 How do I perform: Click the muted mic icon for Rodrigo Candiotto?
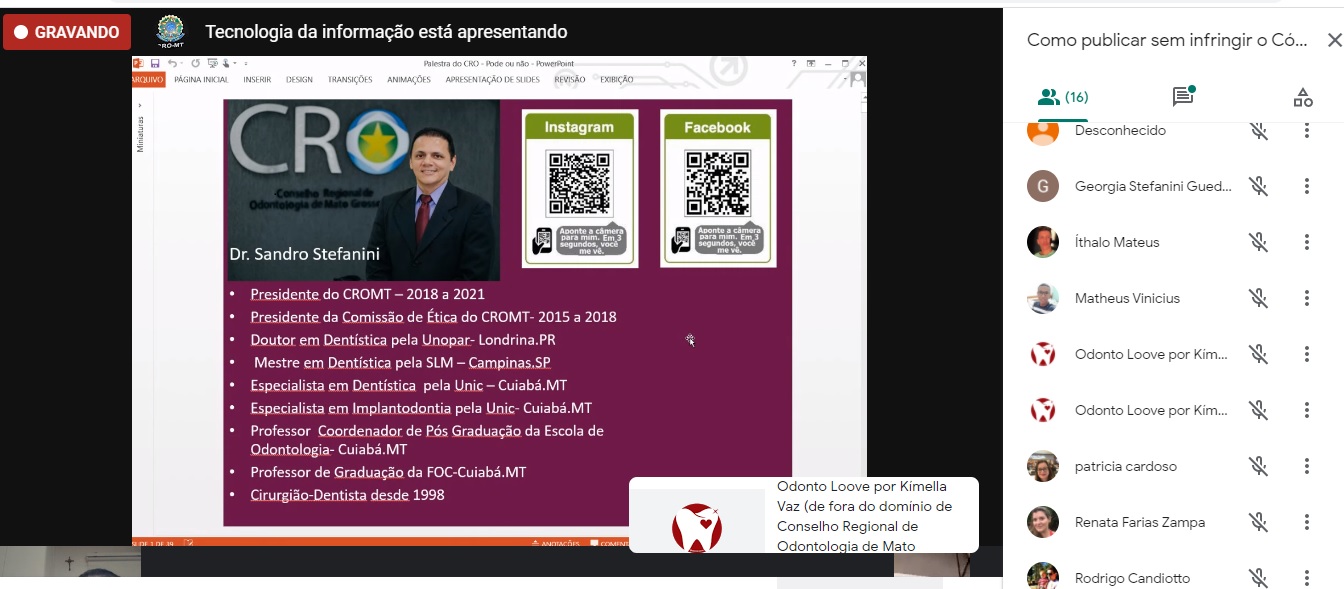pos(1258,578)
